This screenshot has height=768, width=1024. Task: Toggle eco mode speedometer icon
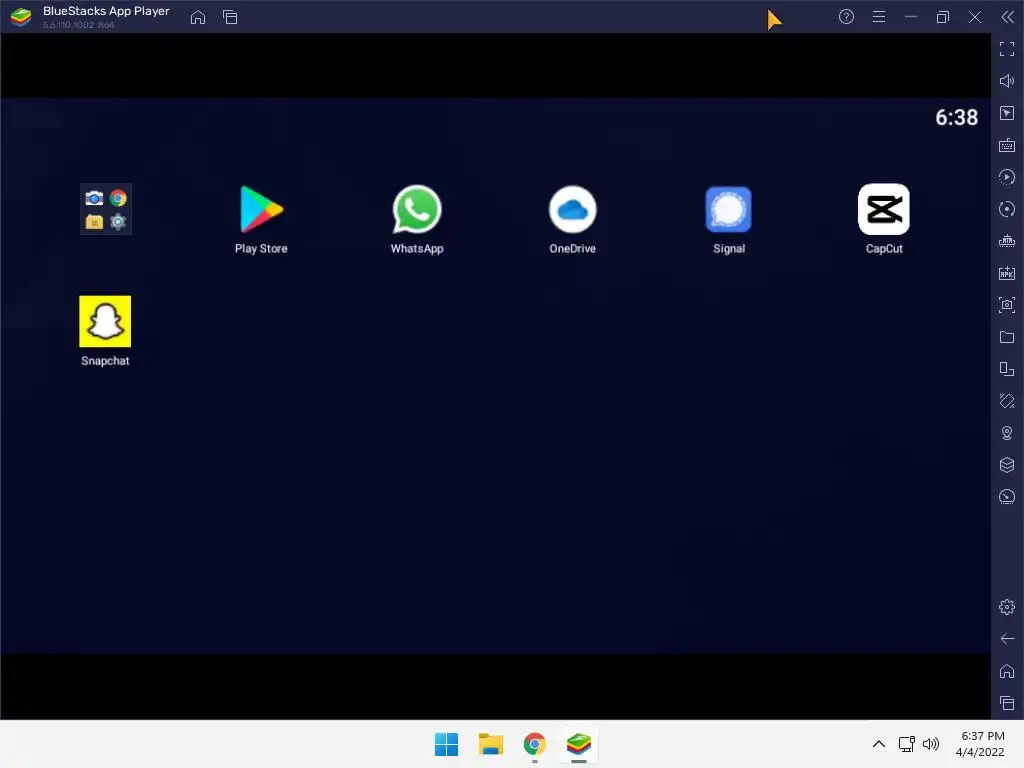click(1006, 497)
